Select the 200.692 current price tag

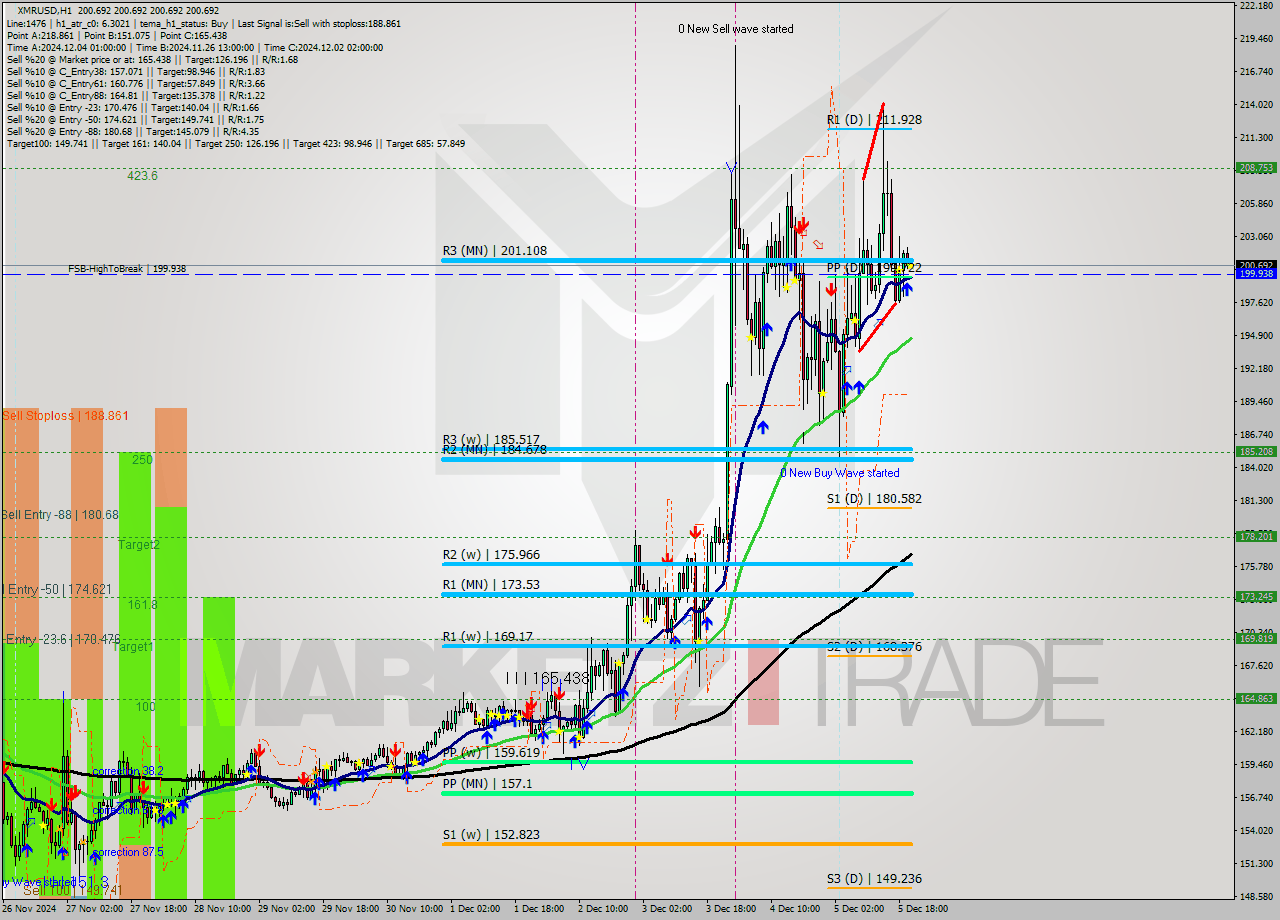[x=1256, y=265]
